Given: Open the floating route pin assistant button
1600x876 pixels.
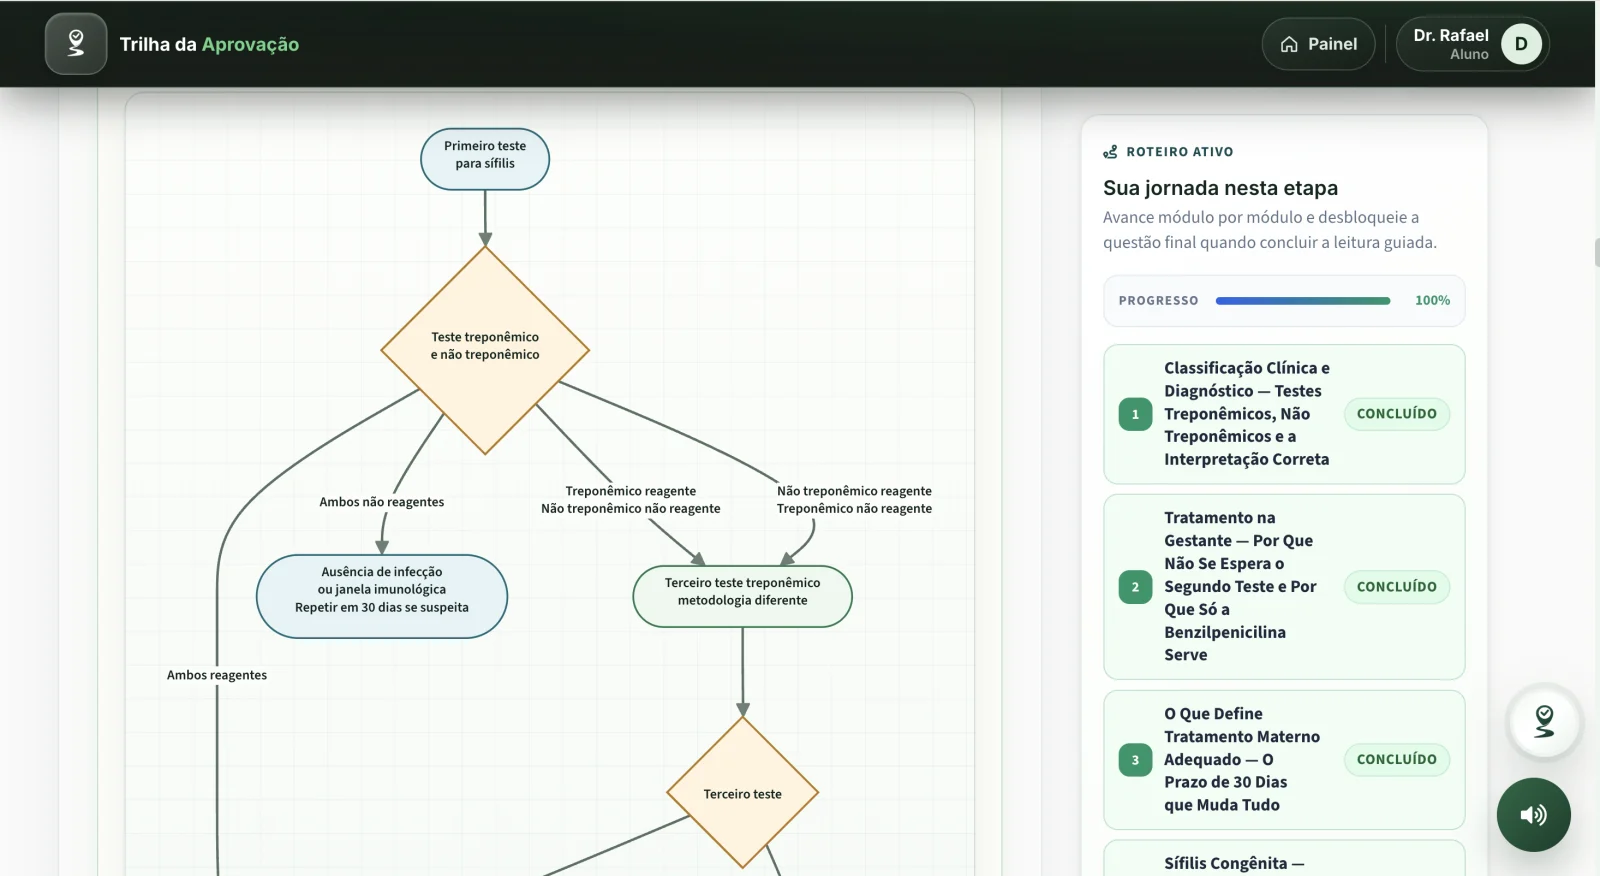Looking at the screenshot, I should tap(1544, 721).
